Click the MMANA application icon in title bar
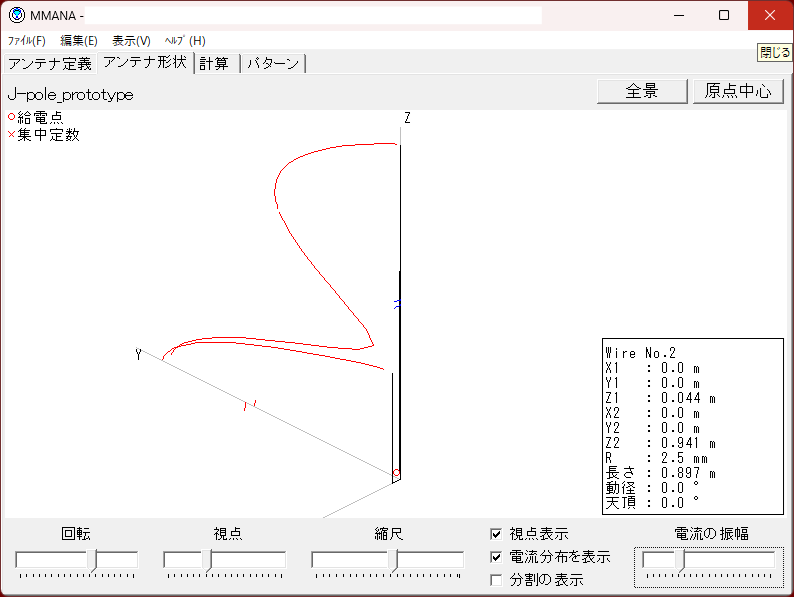Screen dimensions: 794x597 (x=17, y=15)
